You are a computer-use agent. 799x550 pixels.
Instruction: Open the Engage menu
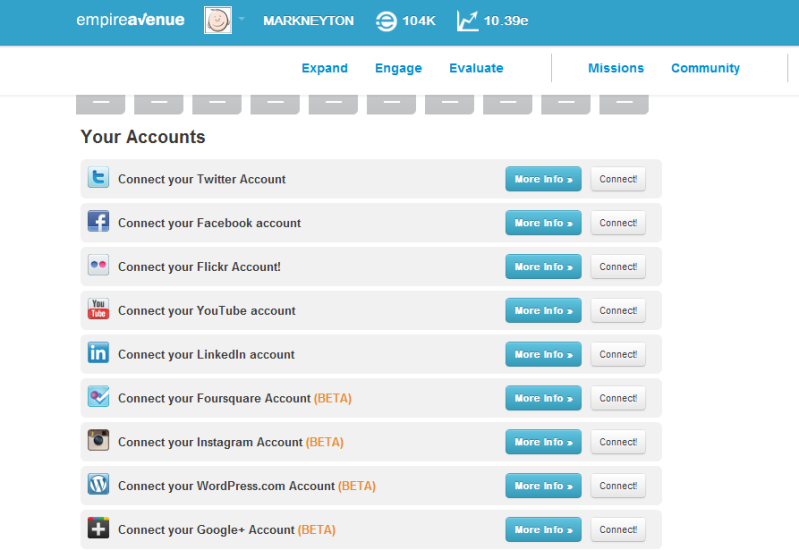[x=398, y=68]
